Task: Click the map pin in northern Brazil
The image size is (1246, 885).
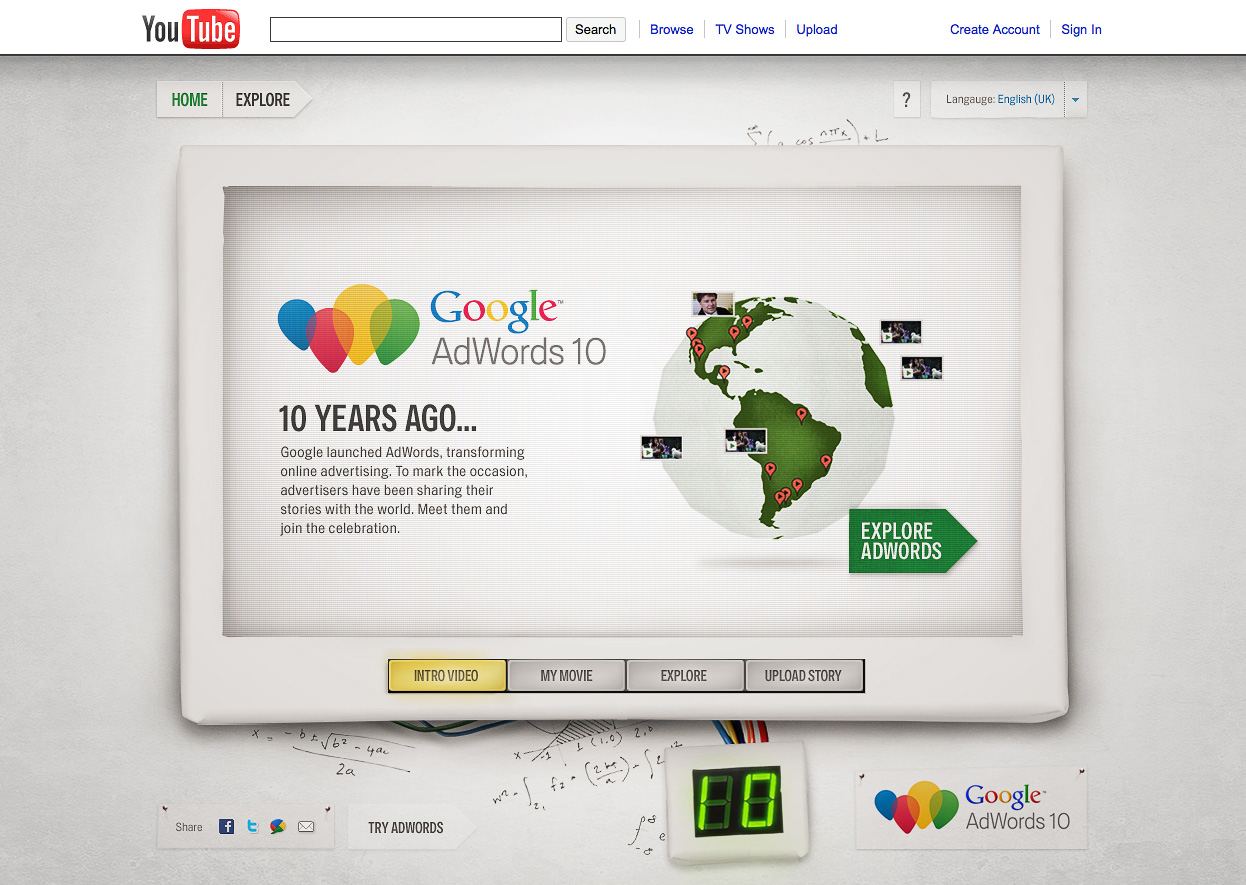Action: [801, 414]
